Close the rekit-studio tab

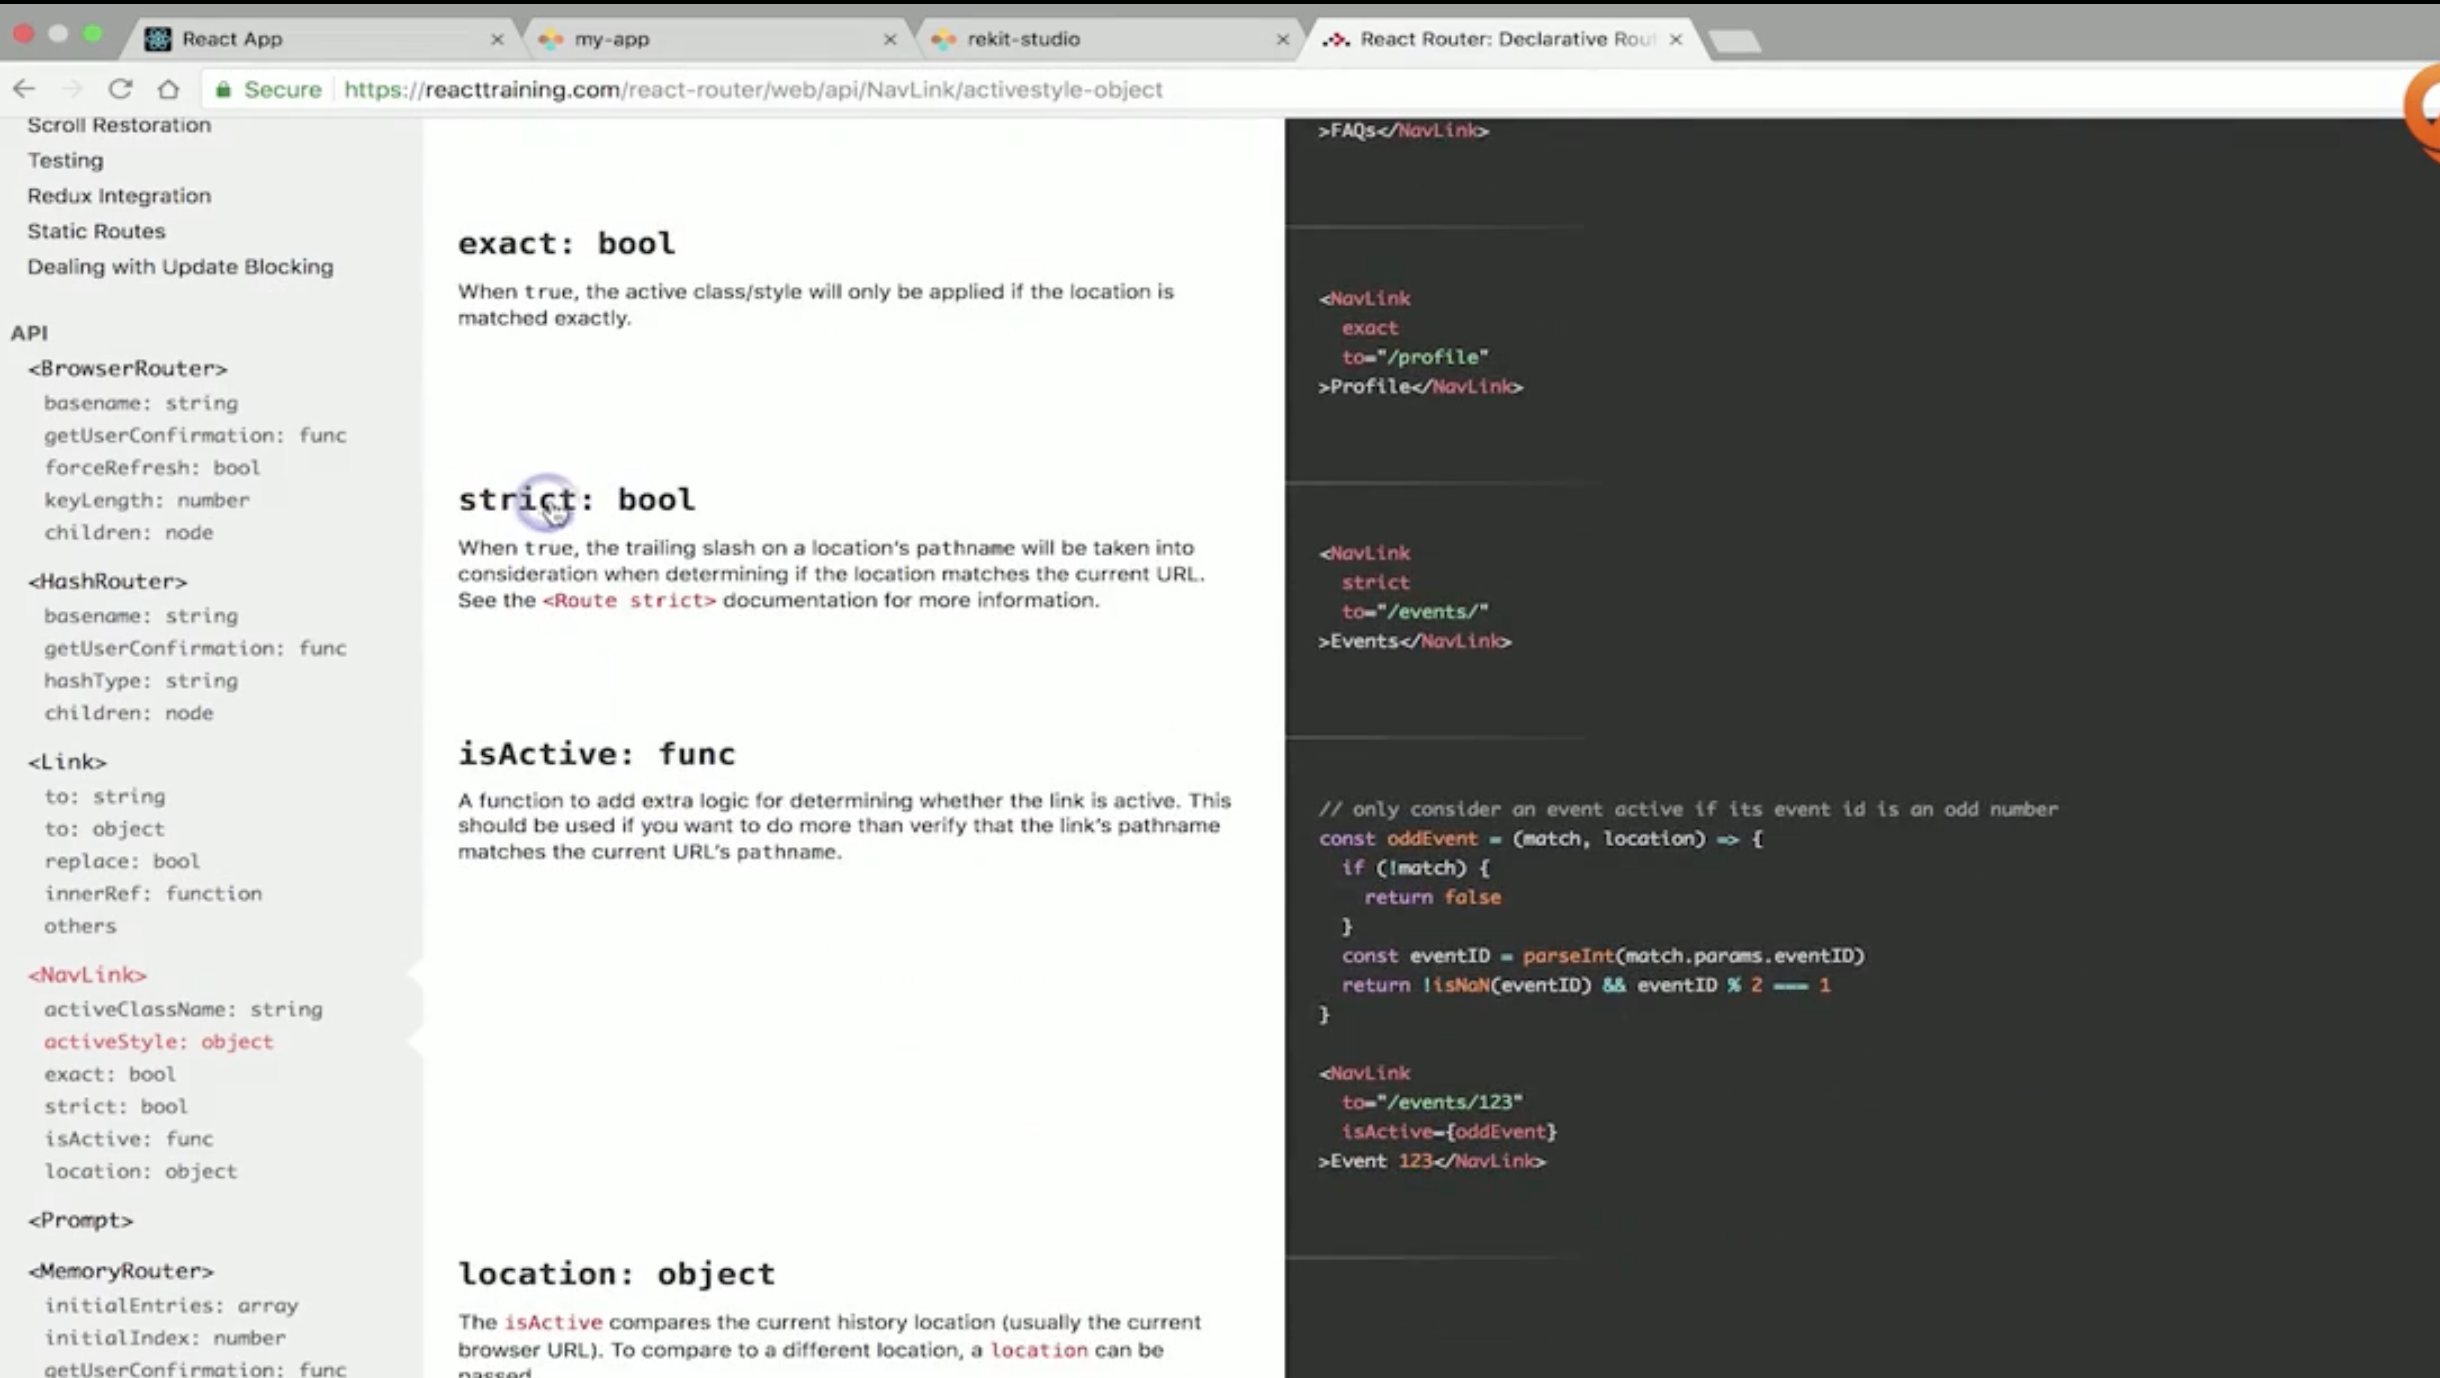(1283, 39)
